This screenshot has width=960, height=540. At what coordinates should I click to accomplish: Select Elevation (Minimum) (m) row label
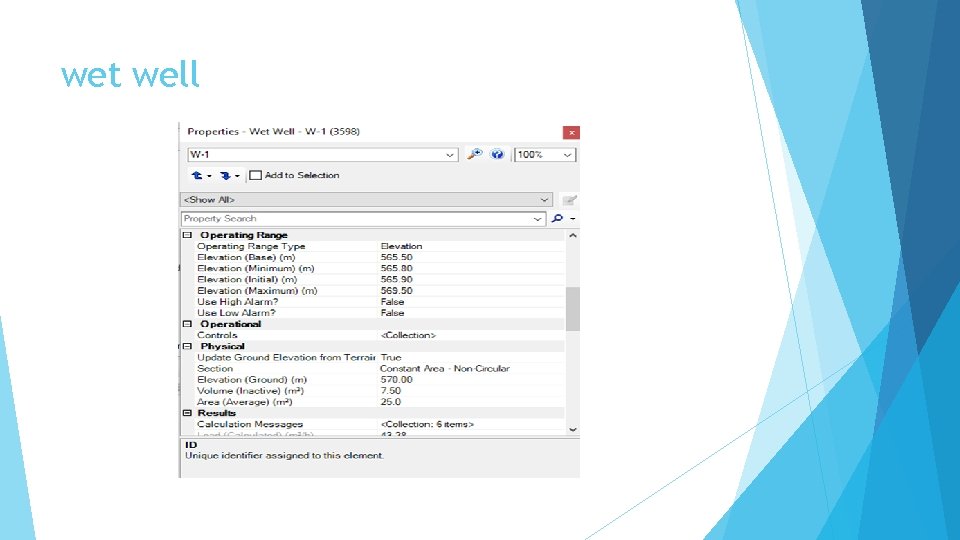pos(256,268)
